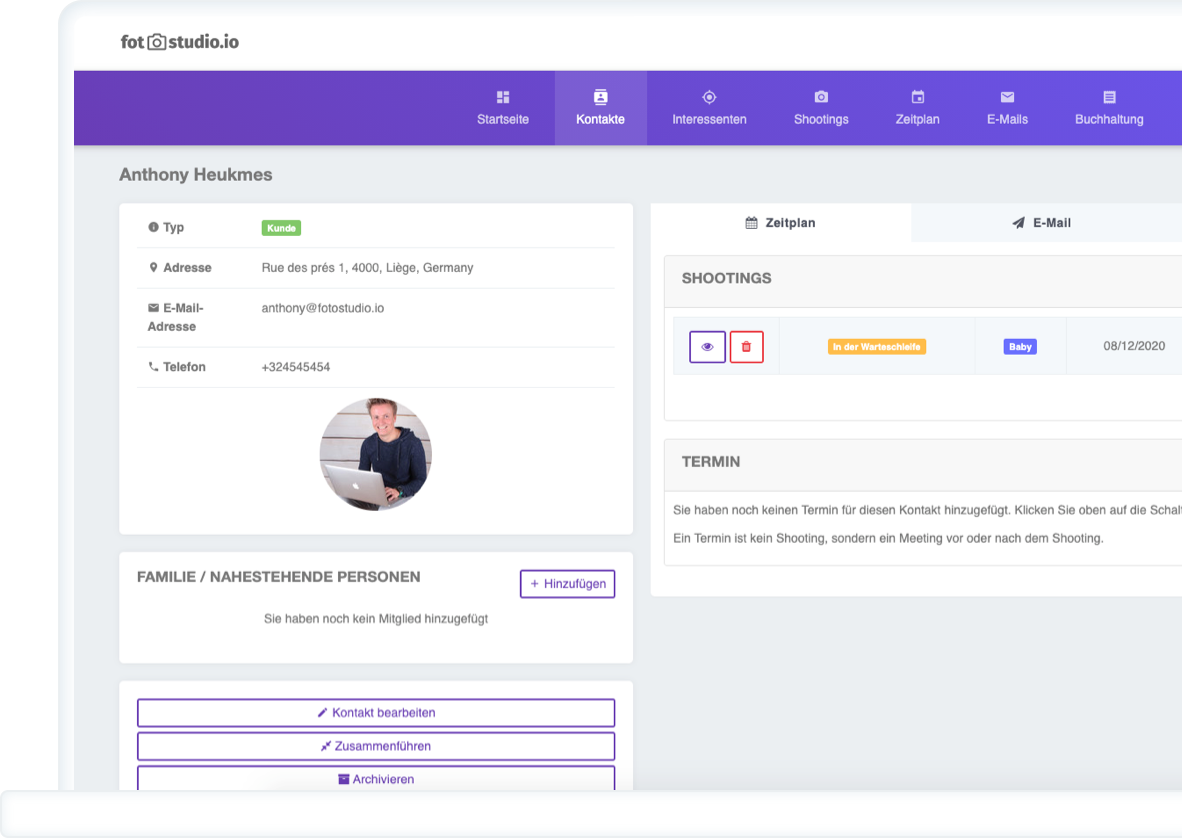Navigate to Buchhaltung section
This screenshot has width=1182, height=838.
(1109, 108)
